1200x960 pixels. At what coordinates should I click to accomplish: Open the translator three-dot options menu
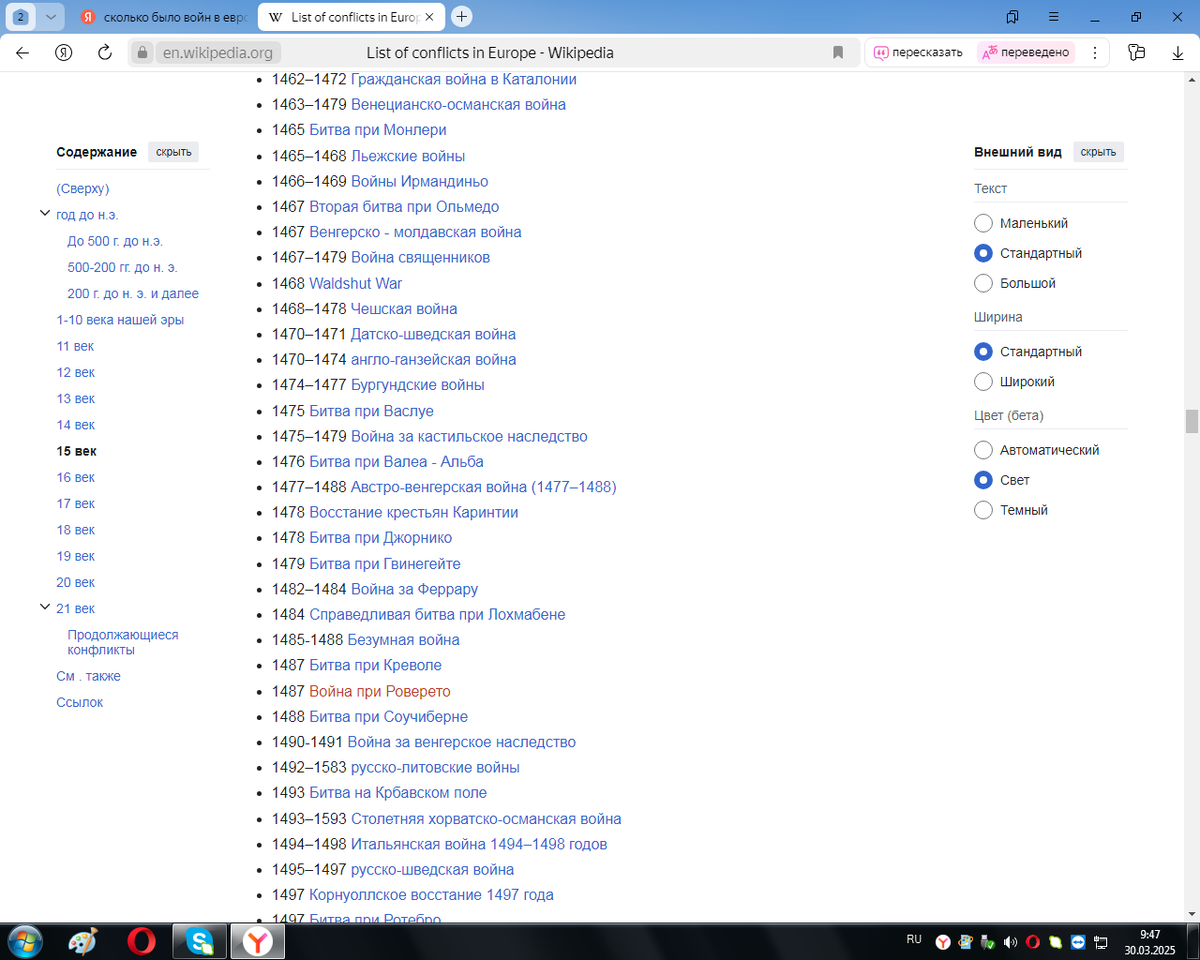(1095, 53)
